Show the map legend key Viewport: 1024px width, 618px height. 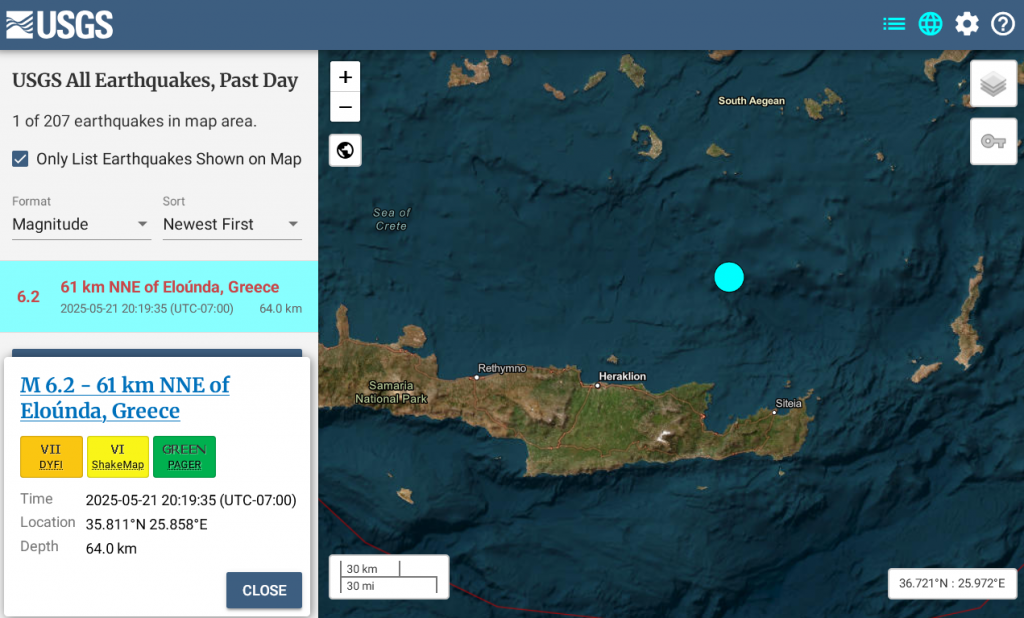tap(993, 141)
